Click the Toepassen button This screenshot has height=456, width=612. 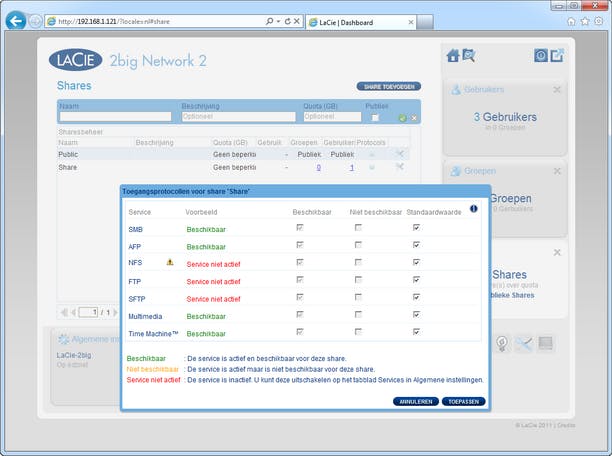point(463,402)
